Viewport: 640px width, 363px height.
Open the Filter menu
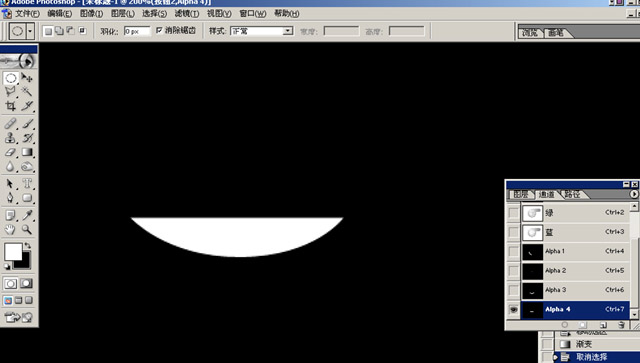tap(187, 13)
